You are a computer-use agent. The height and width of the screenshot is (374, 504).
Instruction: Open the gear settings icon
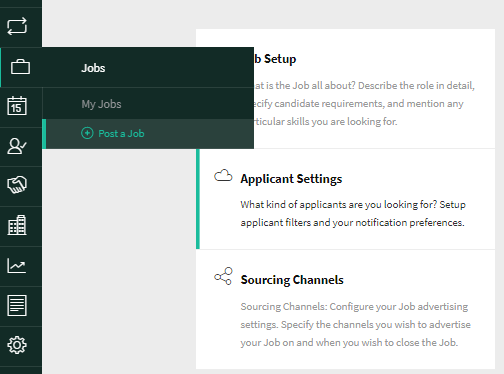tap(17, 345)
